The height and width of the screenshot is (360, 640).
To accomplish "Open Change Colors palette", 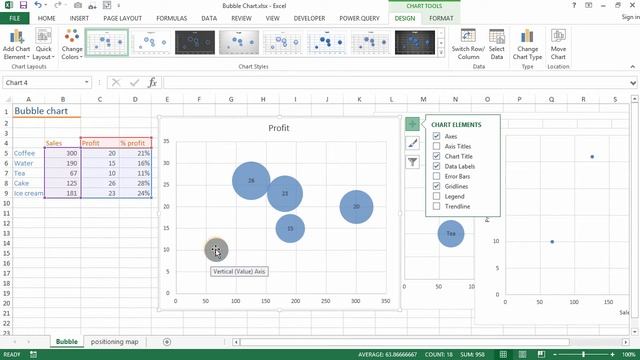I will 72,45.
